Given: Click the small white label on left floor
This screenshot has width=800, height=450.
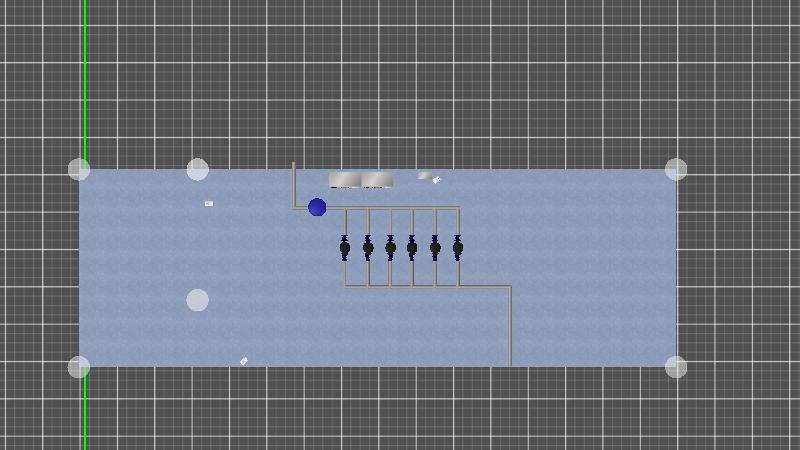Looking at the screenshot, I should 209,204.
